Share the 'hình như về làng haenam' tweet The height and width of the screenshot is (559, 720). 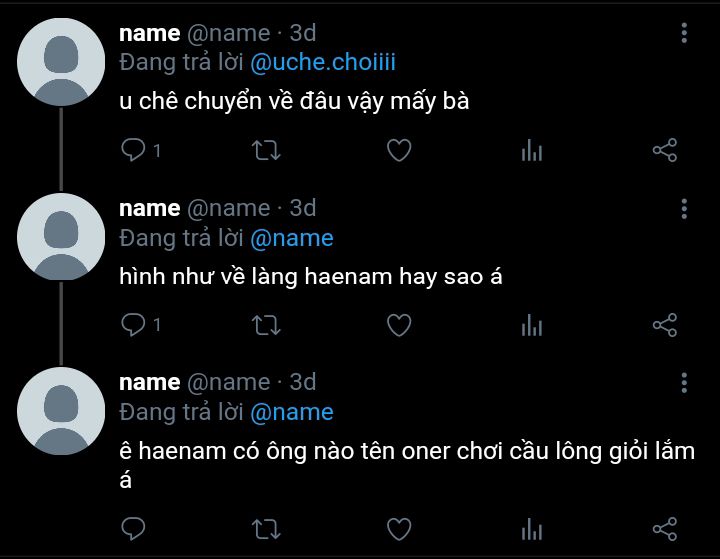point(665,325)
